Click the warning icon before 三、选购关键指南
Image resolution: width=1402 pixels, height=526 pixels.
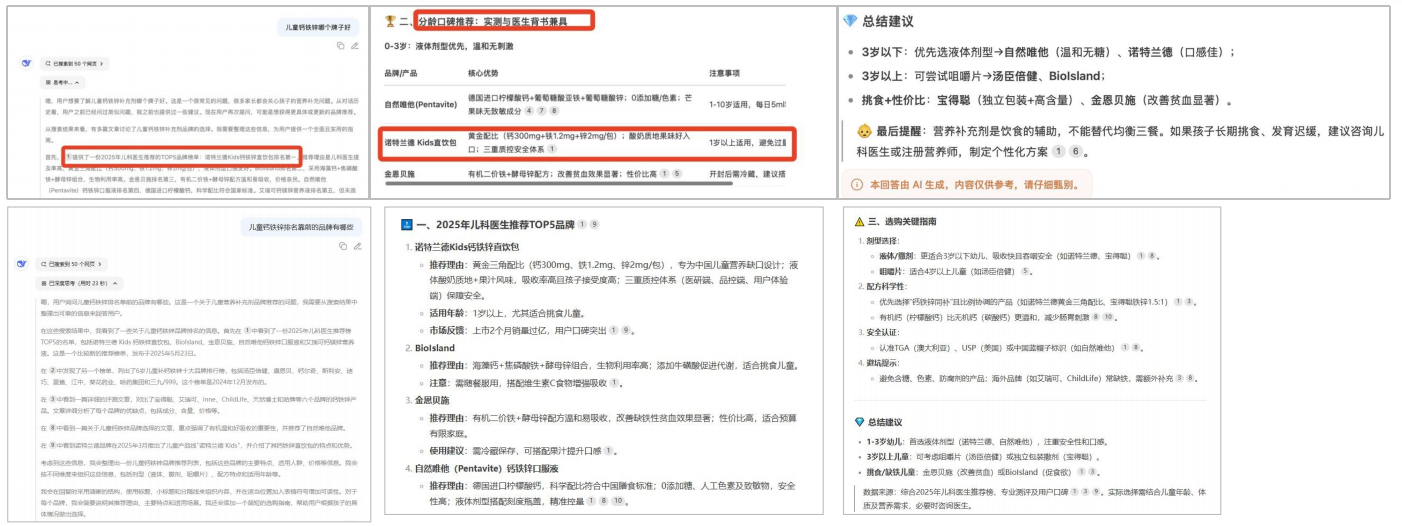[859, 222]
